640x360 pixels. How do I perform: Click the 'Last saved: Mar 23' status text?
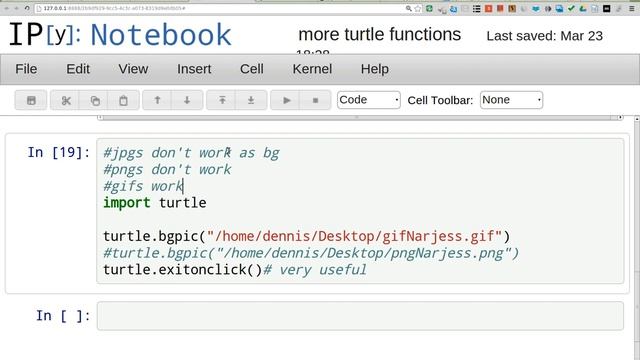(x=544, y=36)
